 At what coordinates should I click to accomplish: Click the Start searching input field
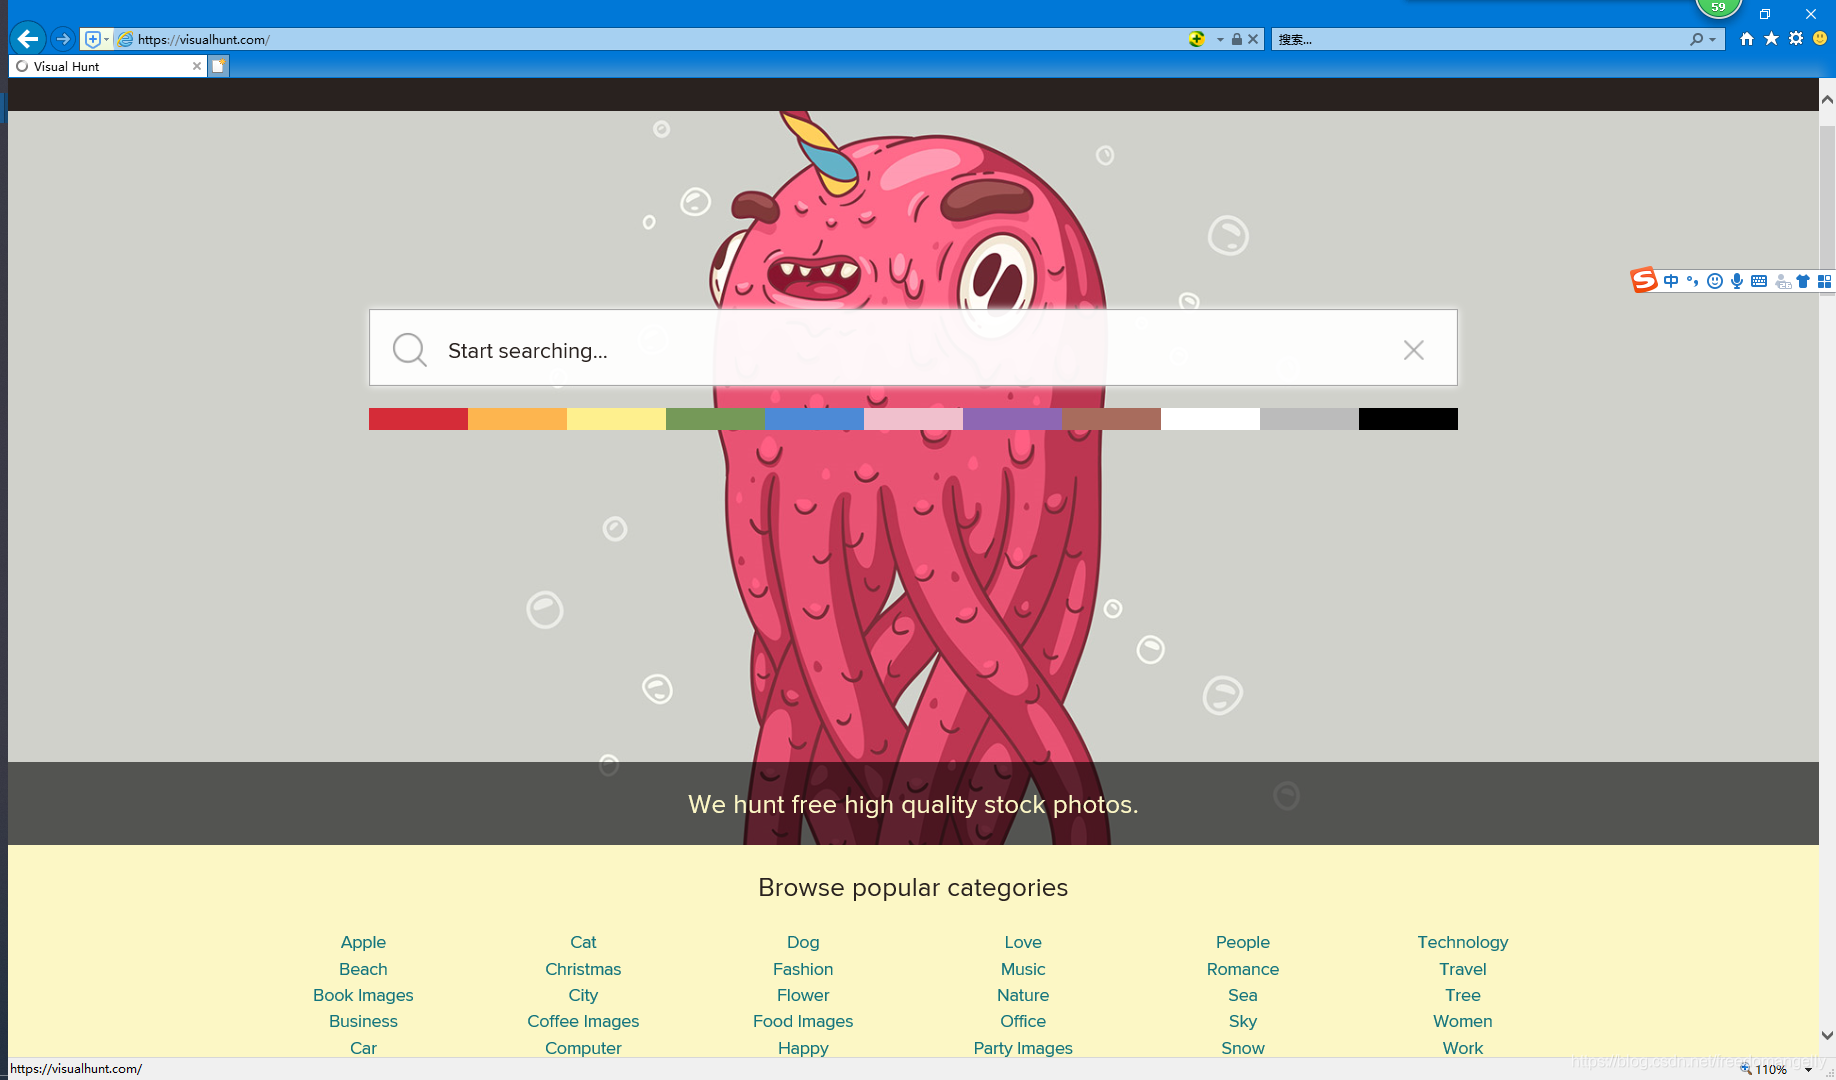(x=913, y=348)
